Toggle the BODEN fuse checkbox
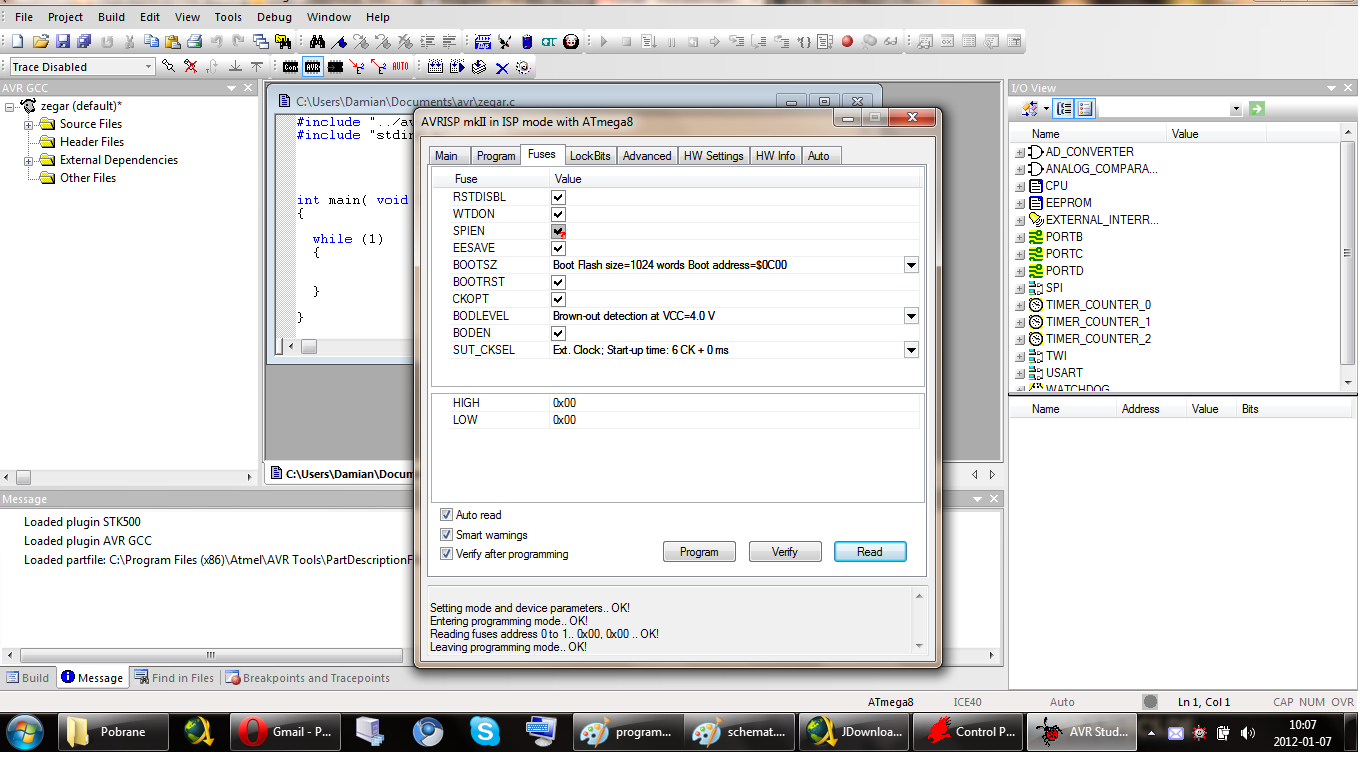Screen dimensions: 1360x768 tap(558, 333)
